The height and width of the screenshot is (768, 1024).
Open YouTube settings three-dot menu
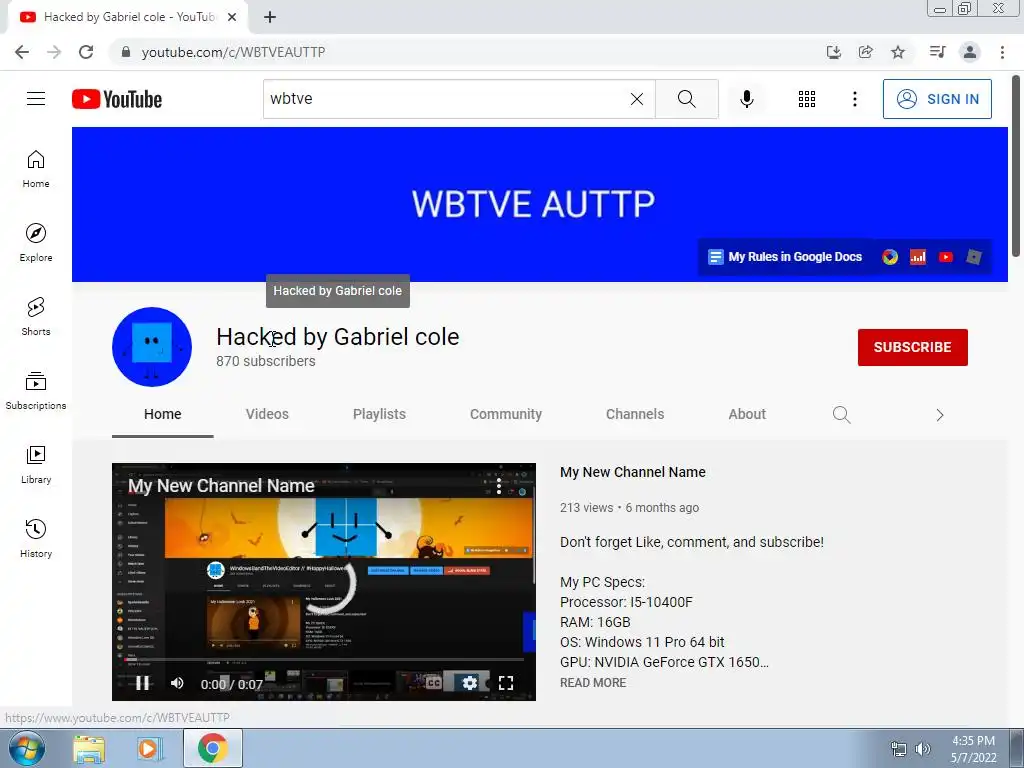[x=854, y=99]
